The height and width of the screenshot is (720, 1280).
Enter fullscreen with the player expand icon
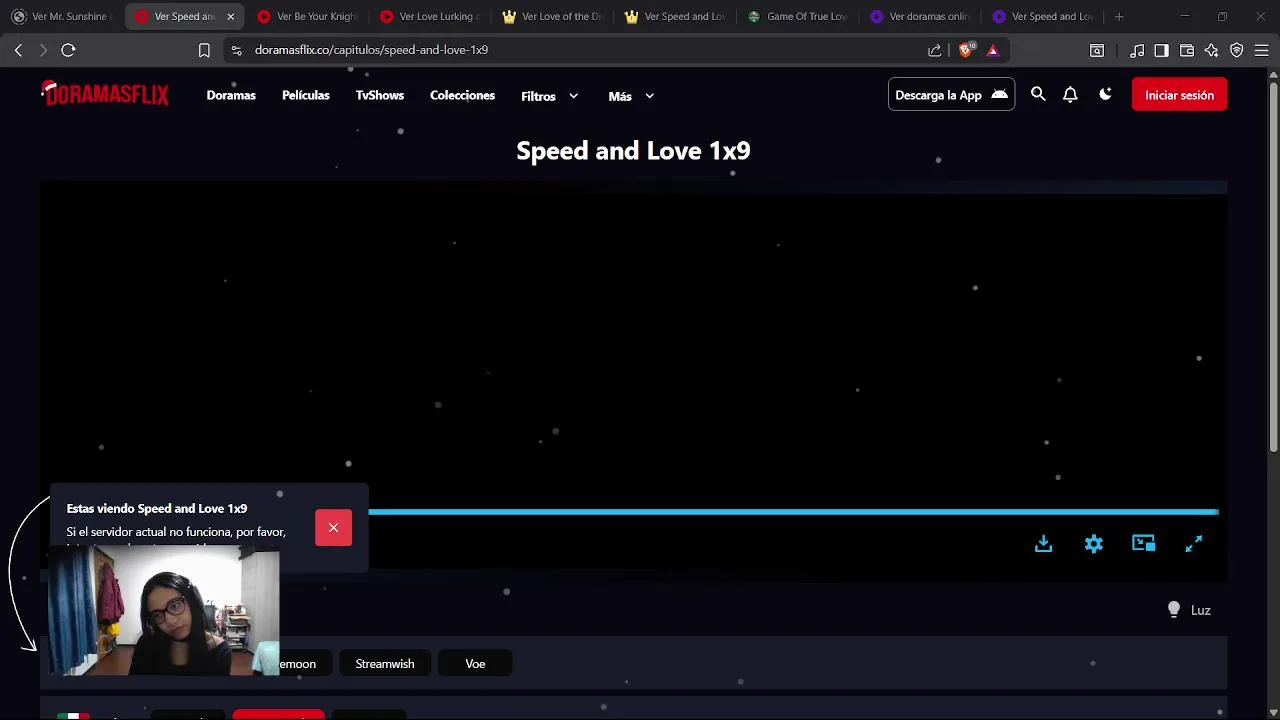tap(1194, 543)
